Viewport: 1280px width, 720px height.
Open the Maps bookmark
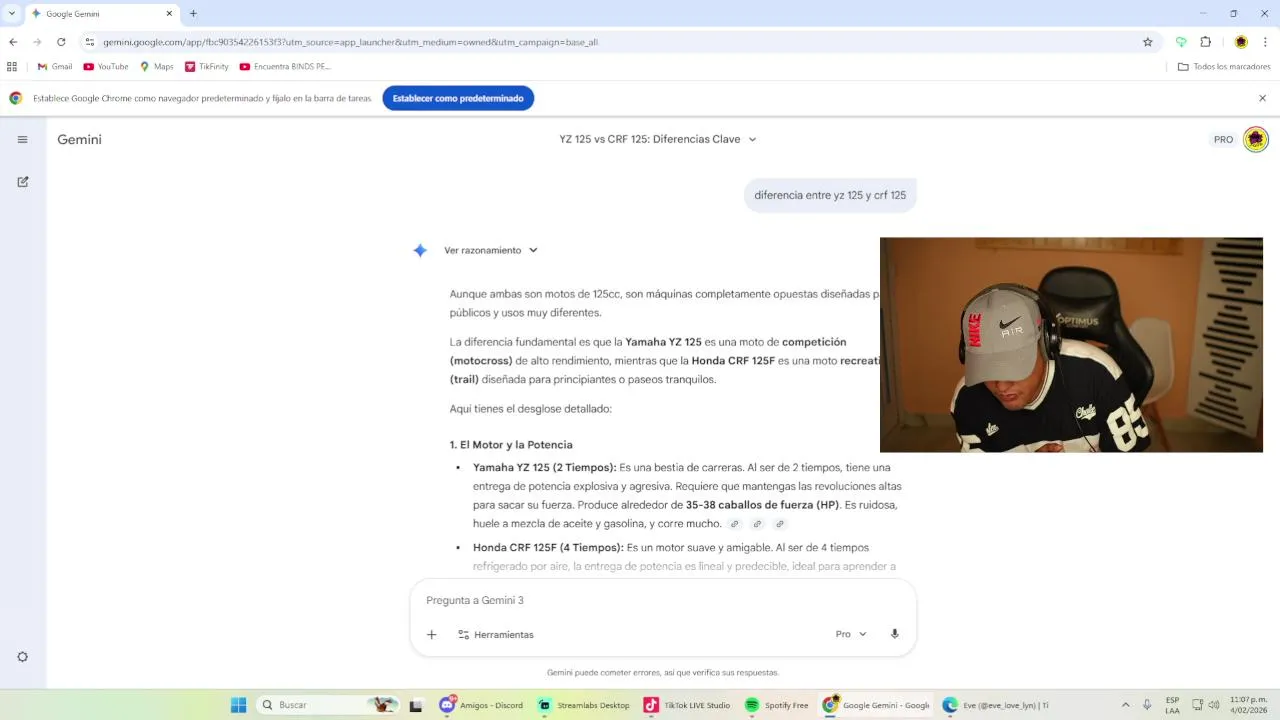coord(157,67)
